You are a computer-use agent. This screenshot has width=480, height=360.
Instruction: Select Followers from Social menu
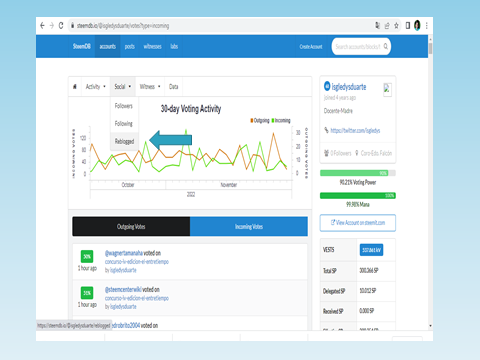click(x=124, y=106)
